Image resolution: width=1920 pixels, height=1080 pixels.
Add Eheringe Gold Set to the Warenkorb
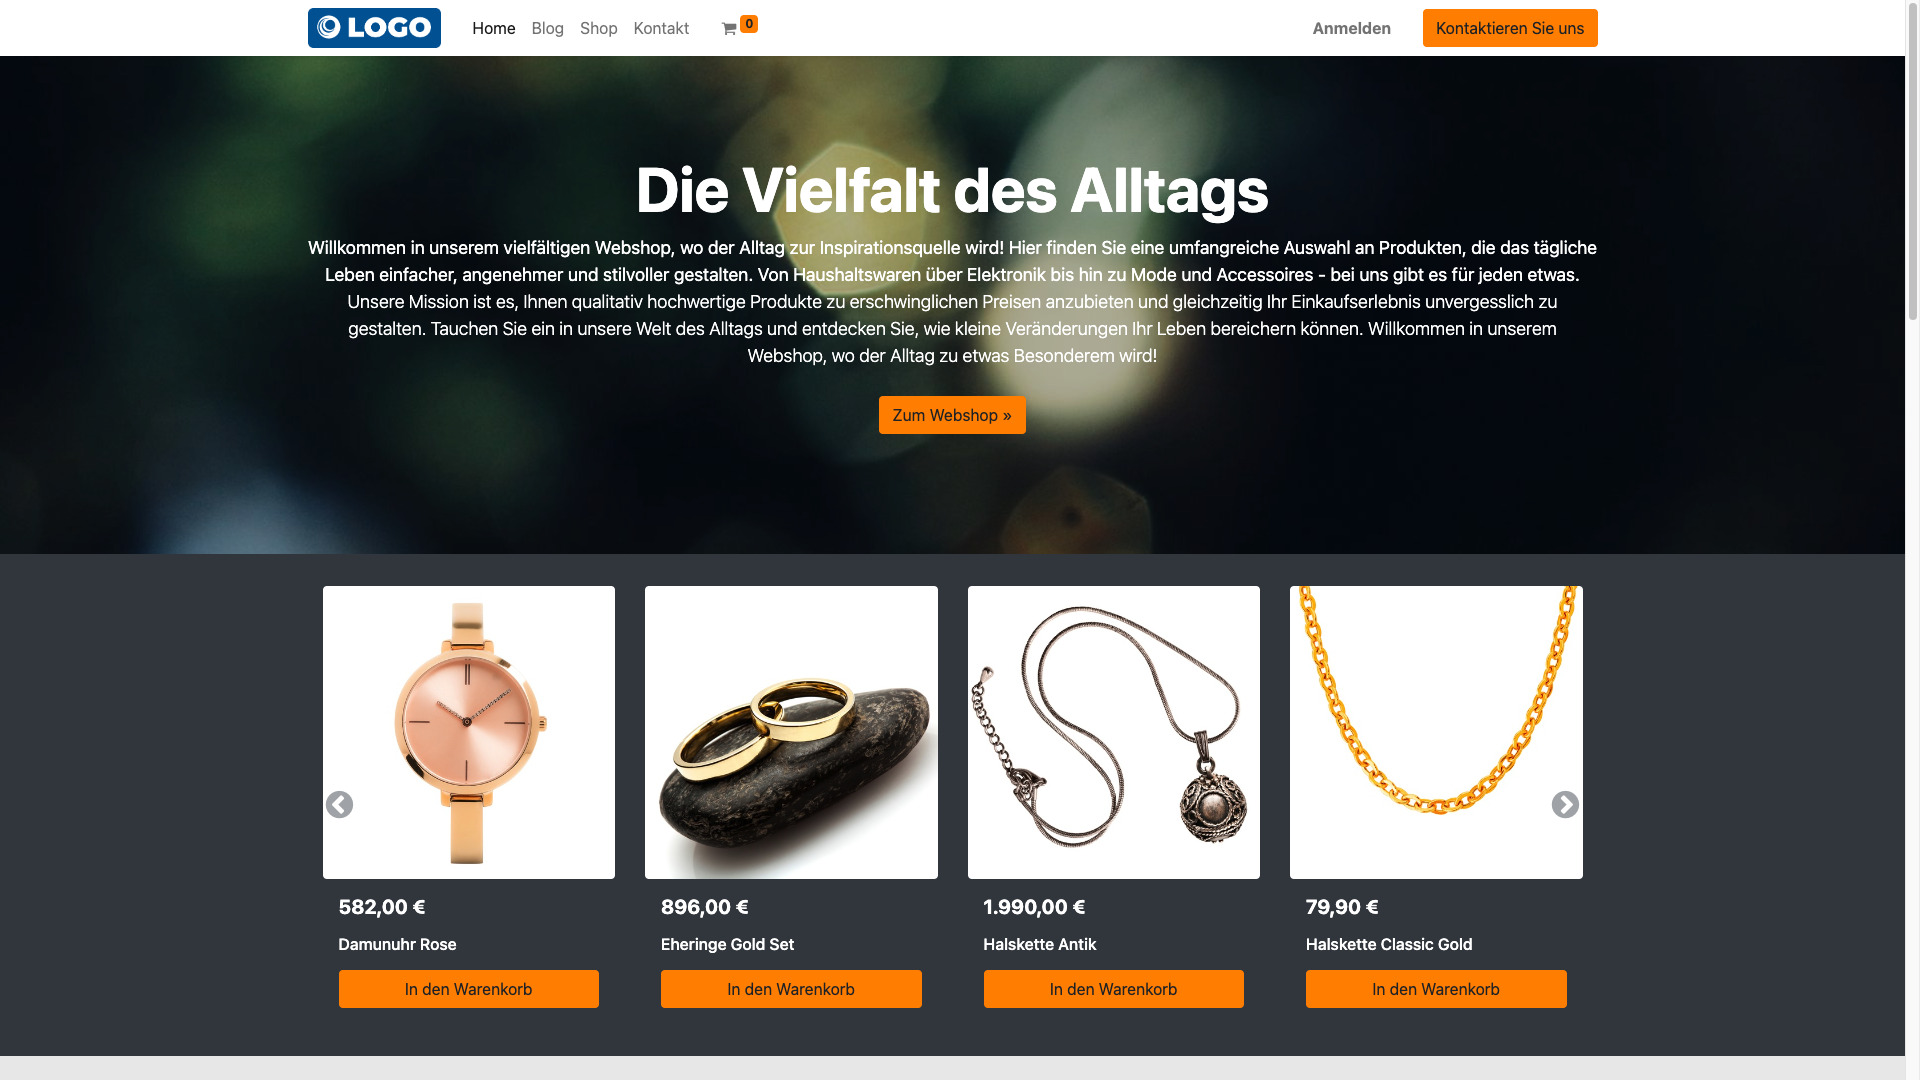click(x=791, y=989)
